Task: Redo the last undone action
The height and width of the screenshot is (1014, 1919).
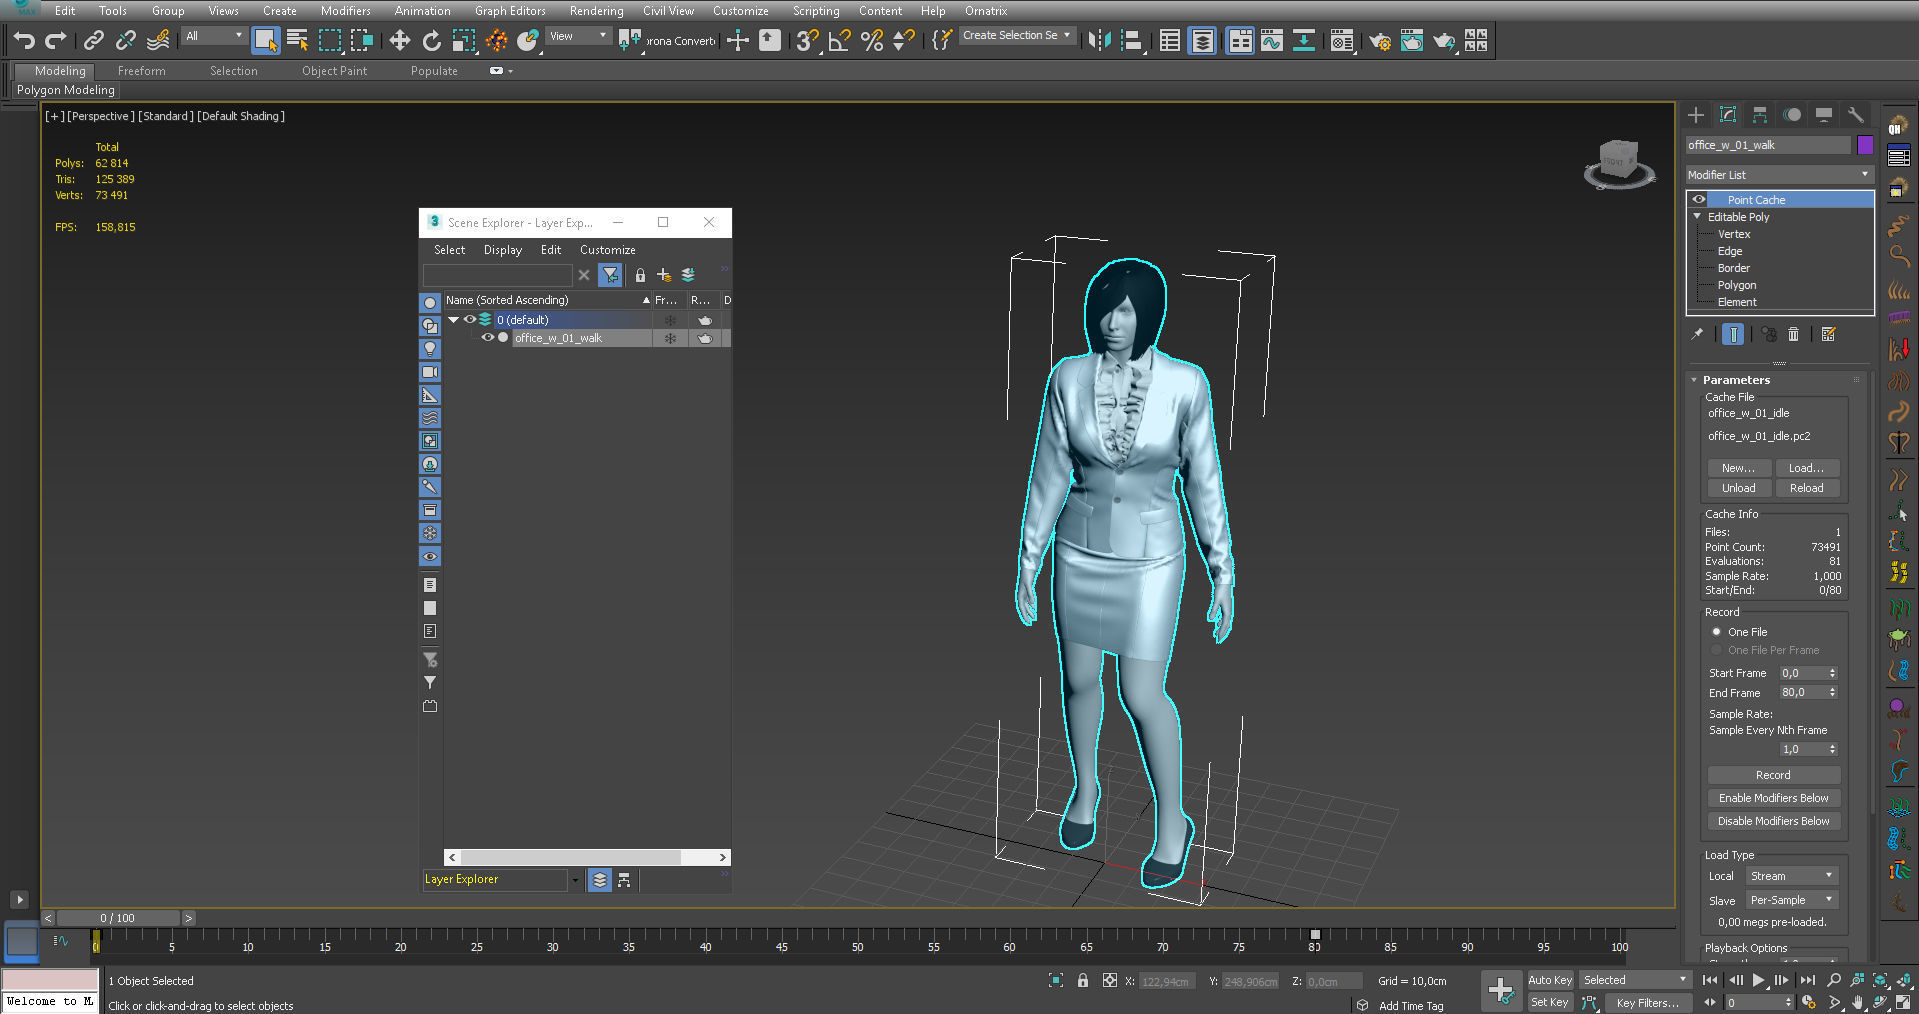Action: click(x=56, y=40)
